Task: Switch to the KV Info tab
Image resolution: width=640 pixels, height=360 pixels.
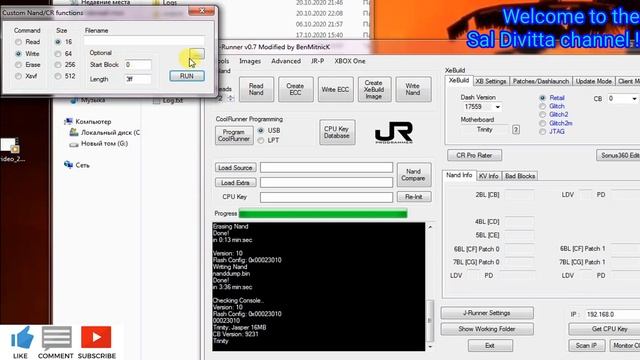Action: (489, 176)
